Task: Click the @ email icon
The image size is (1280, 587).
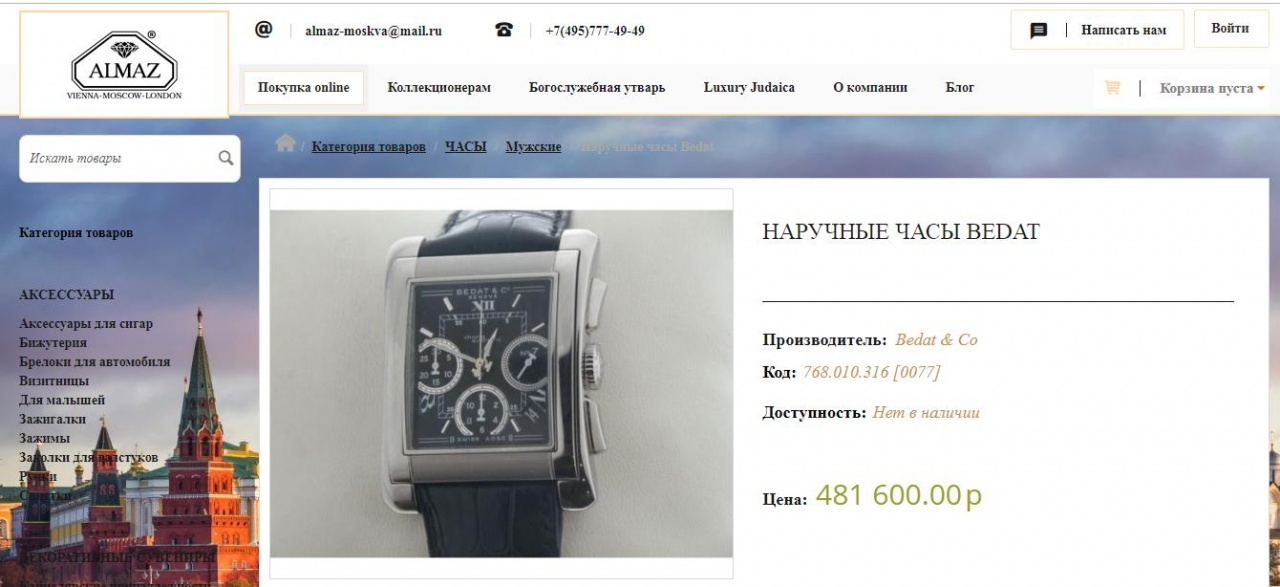Action: point(264,29)
